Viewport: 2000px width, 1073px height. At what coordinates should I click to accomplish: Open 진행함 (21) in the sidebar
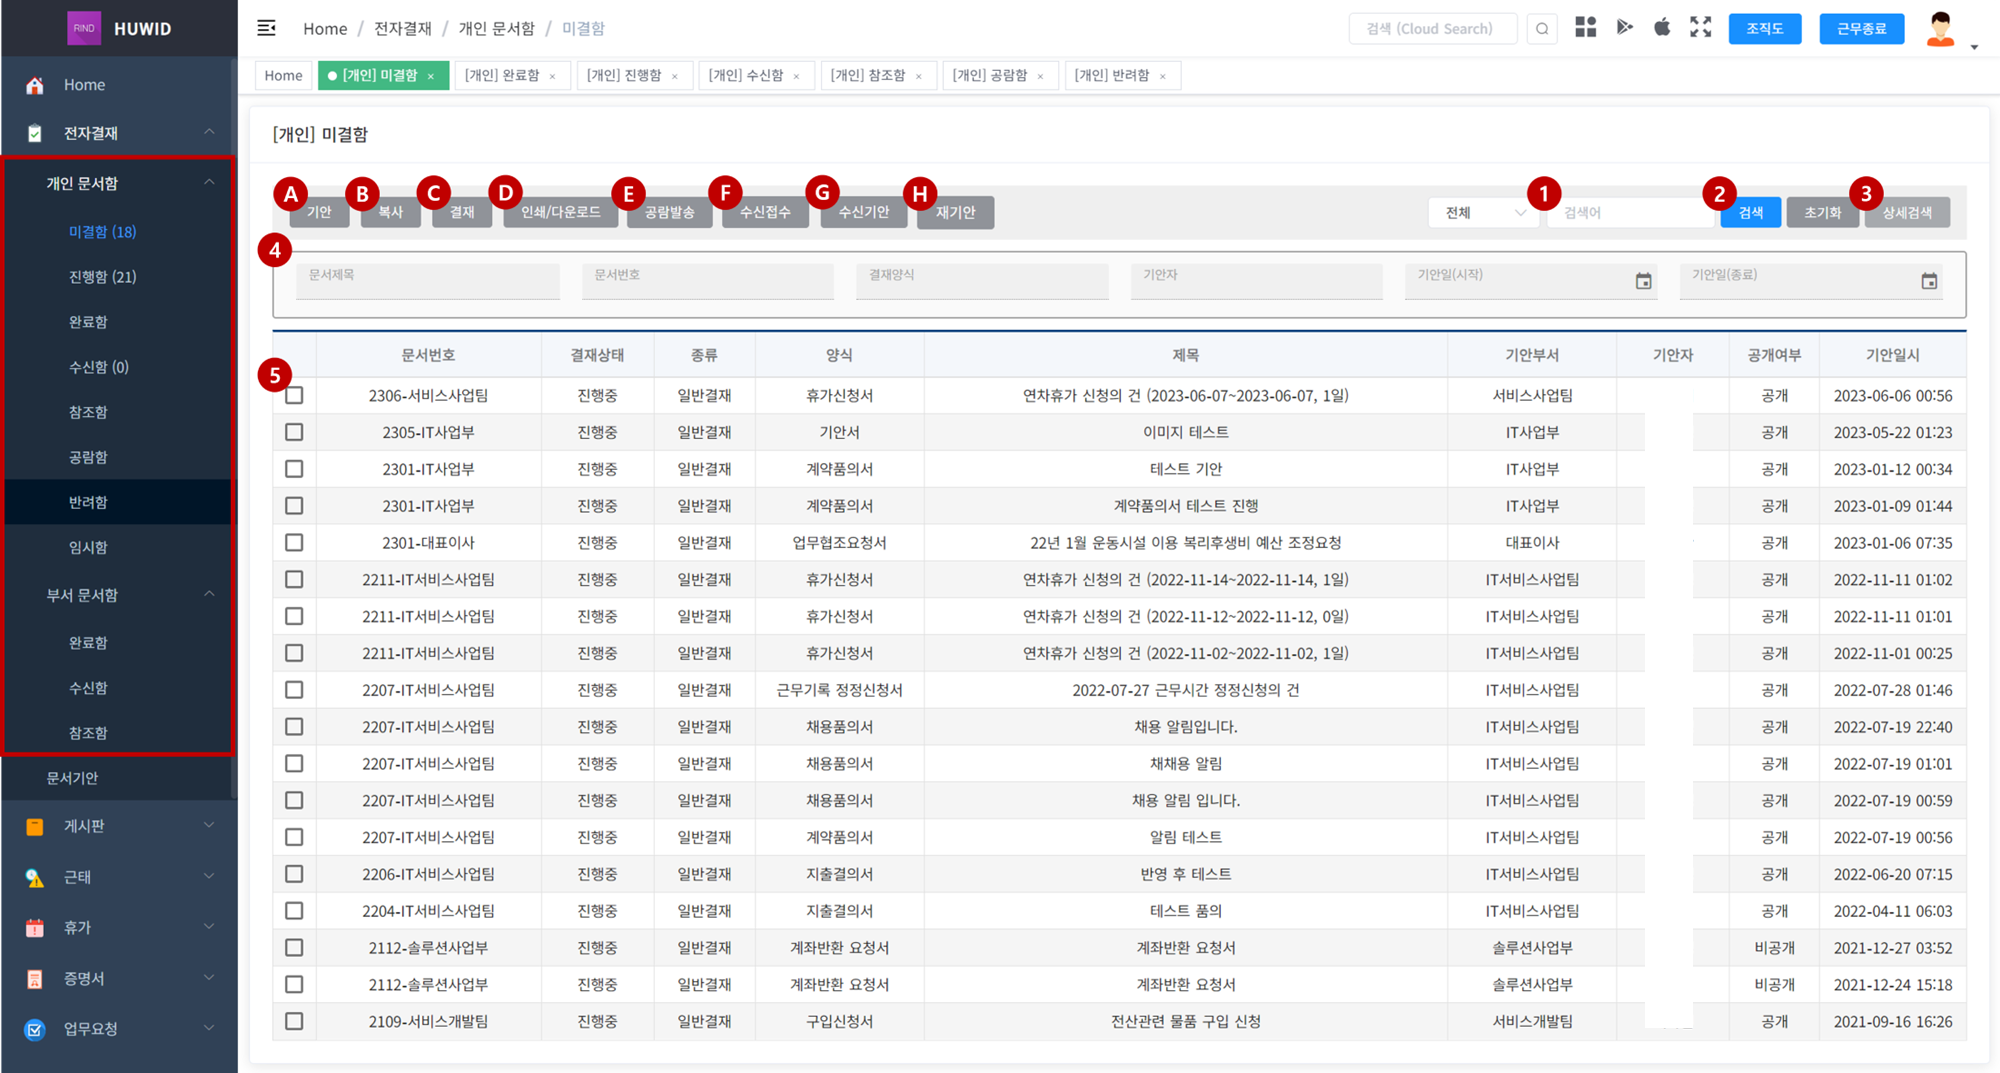point(102,277)
